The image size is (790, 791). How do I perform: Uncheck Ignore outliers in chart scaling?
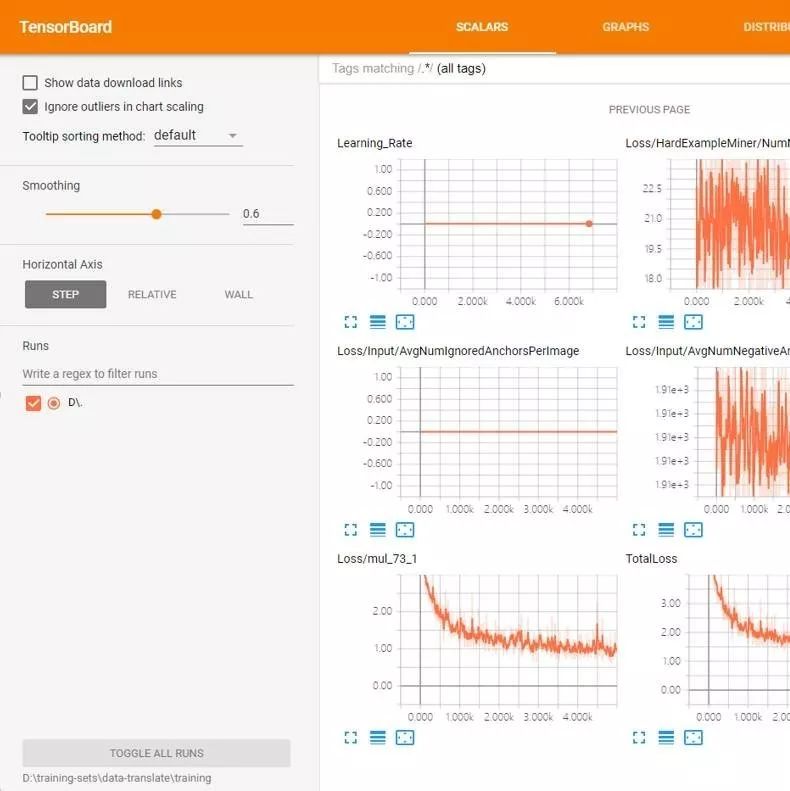click(x=30, y=106)
